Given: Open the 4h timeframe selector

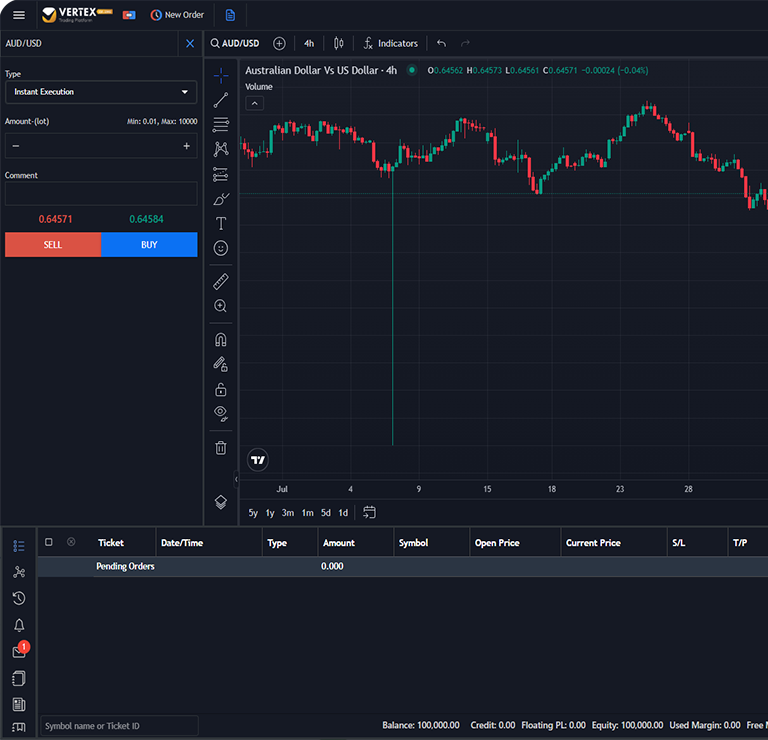Looking at the screenshot, I should pos(309,44).
